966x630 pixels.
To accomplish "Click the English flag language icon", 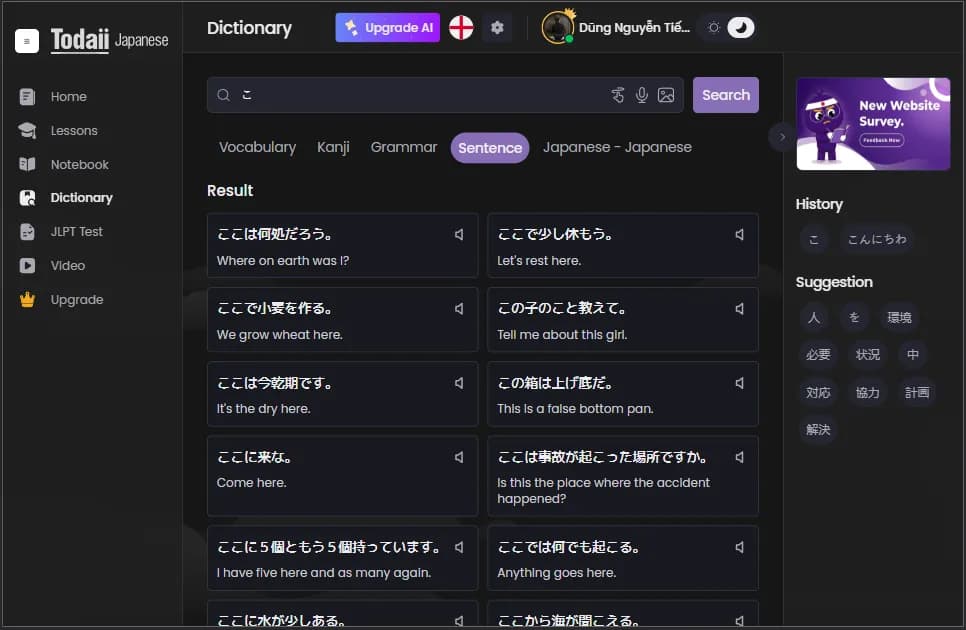I will pos(459,28).
